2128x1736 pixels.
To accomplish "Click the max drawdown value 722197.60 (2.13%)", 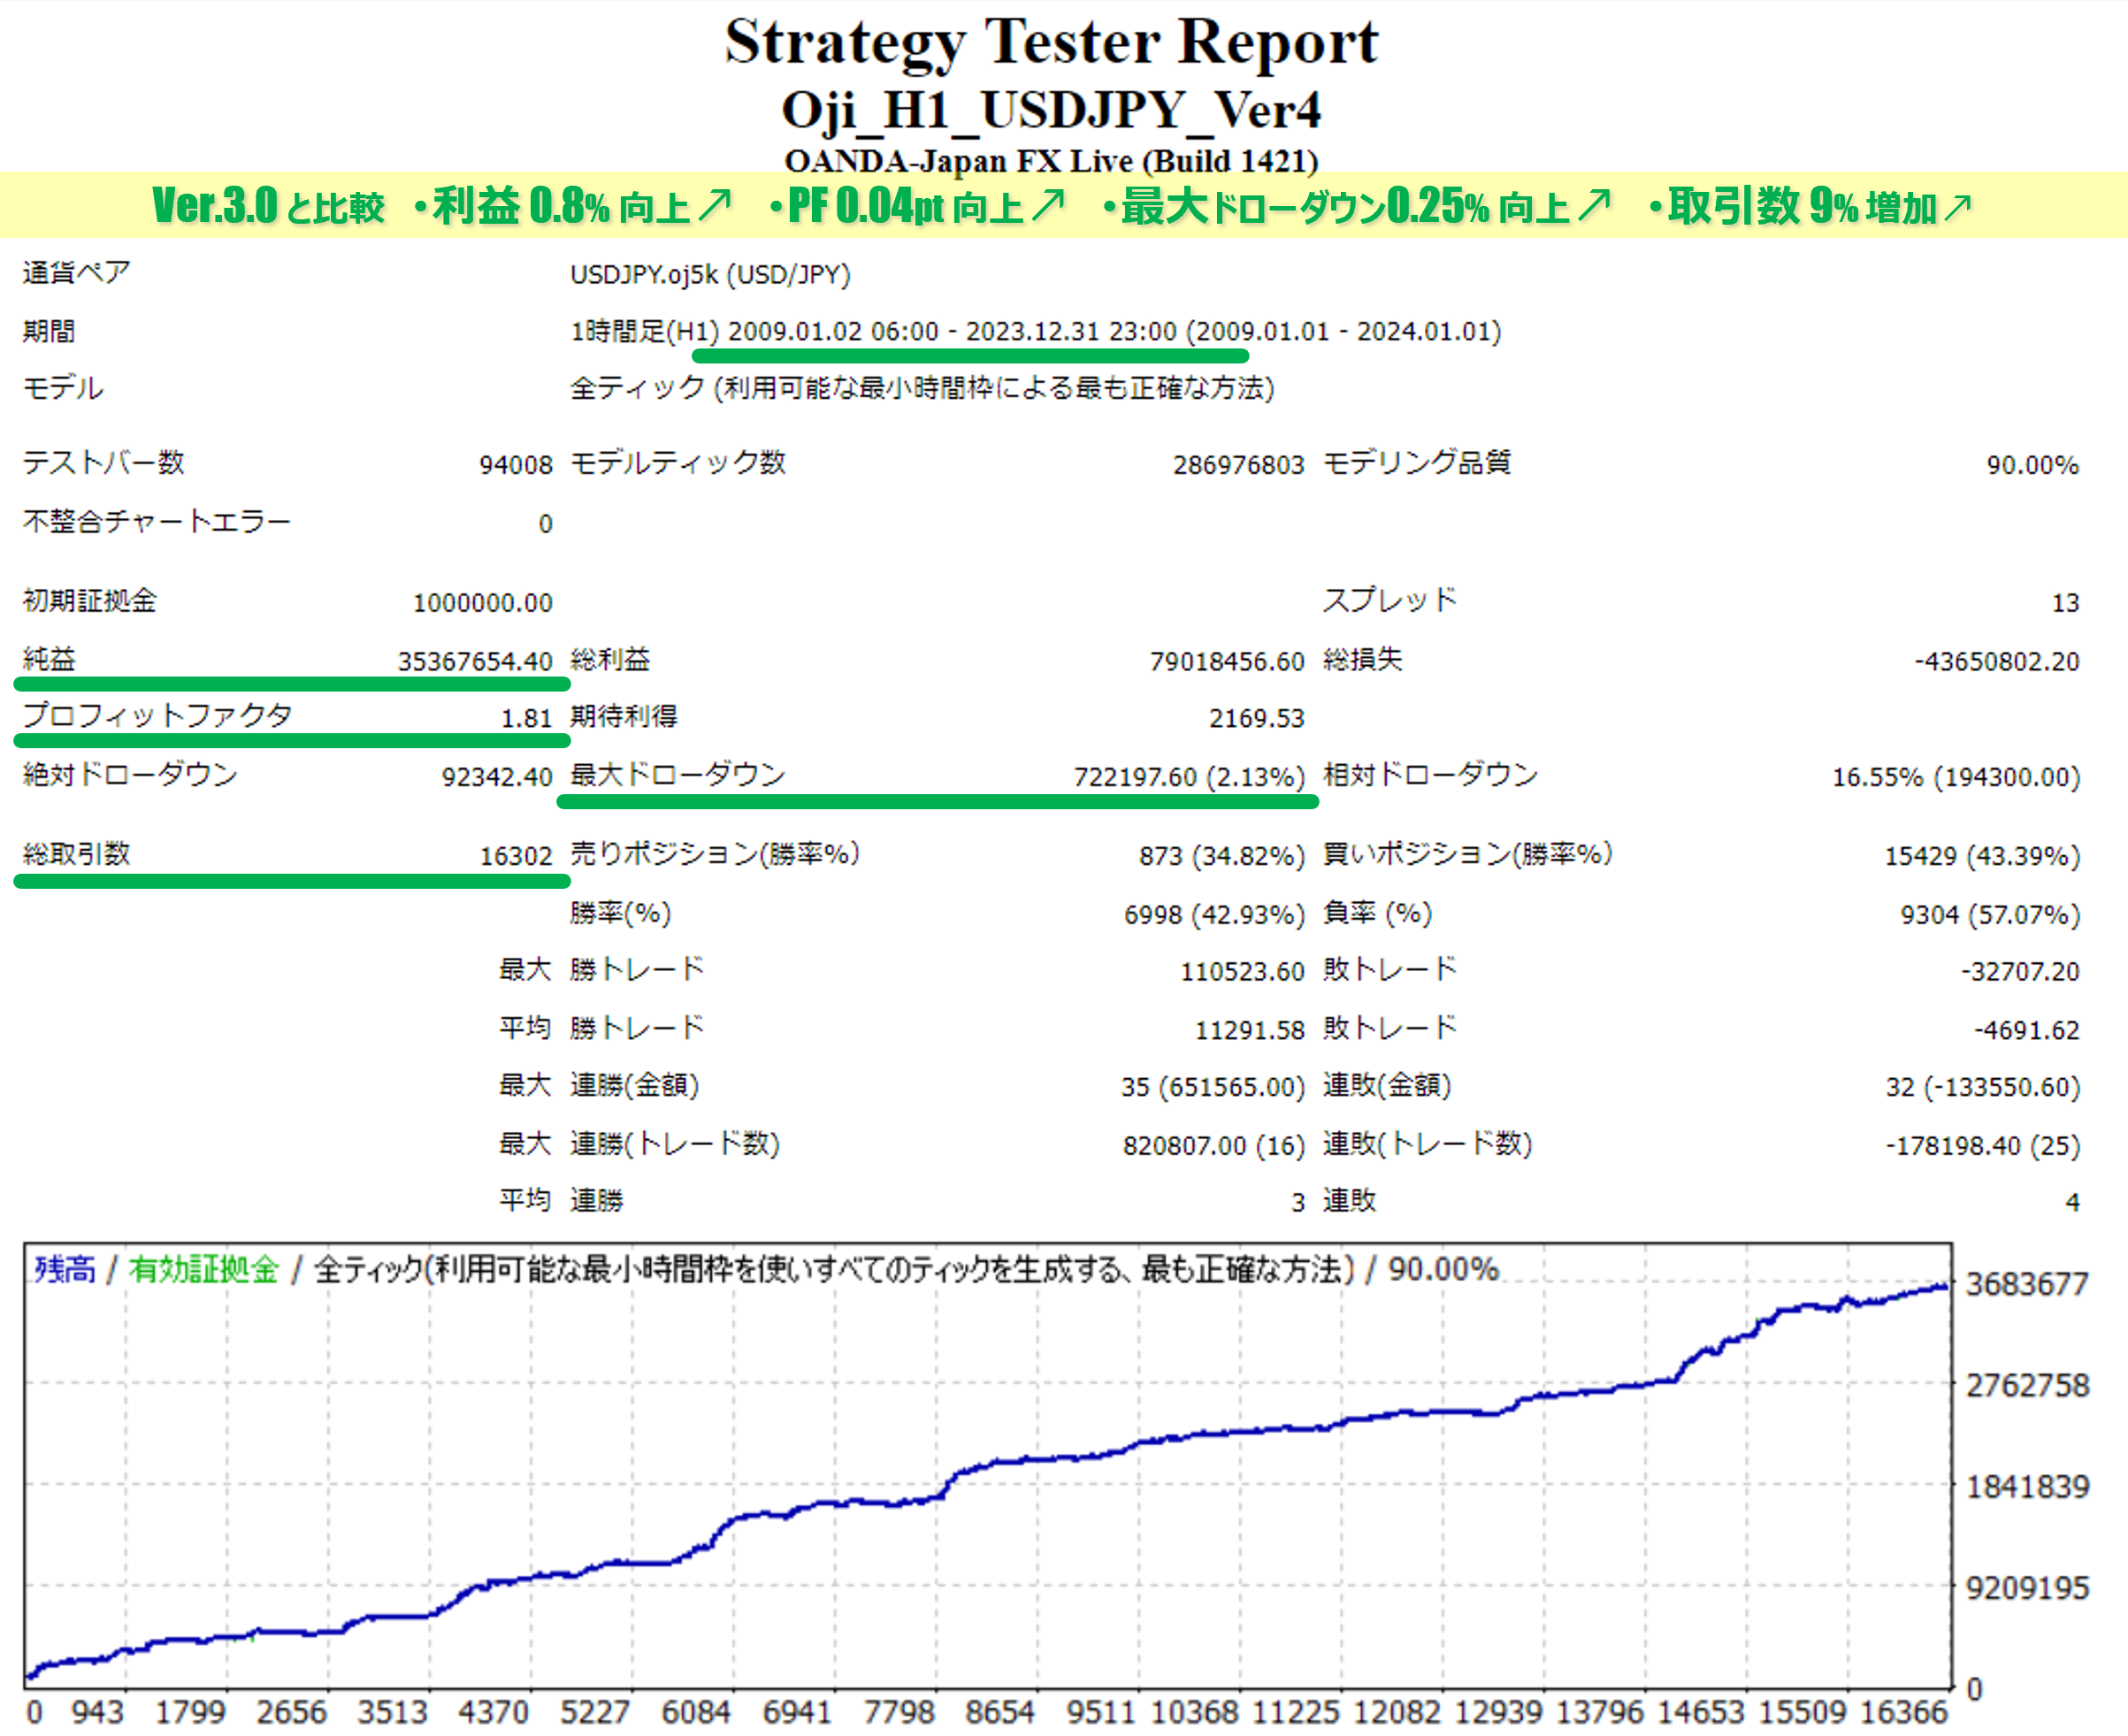I will [1188, 778].
